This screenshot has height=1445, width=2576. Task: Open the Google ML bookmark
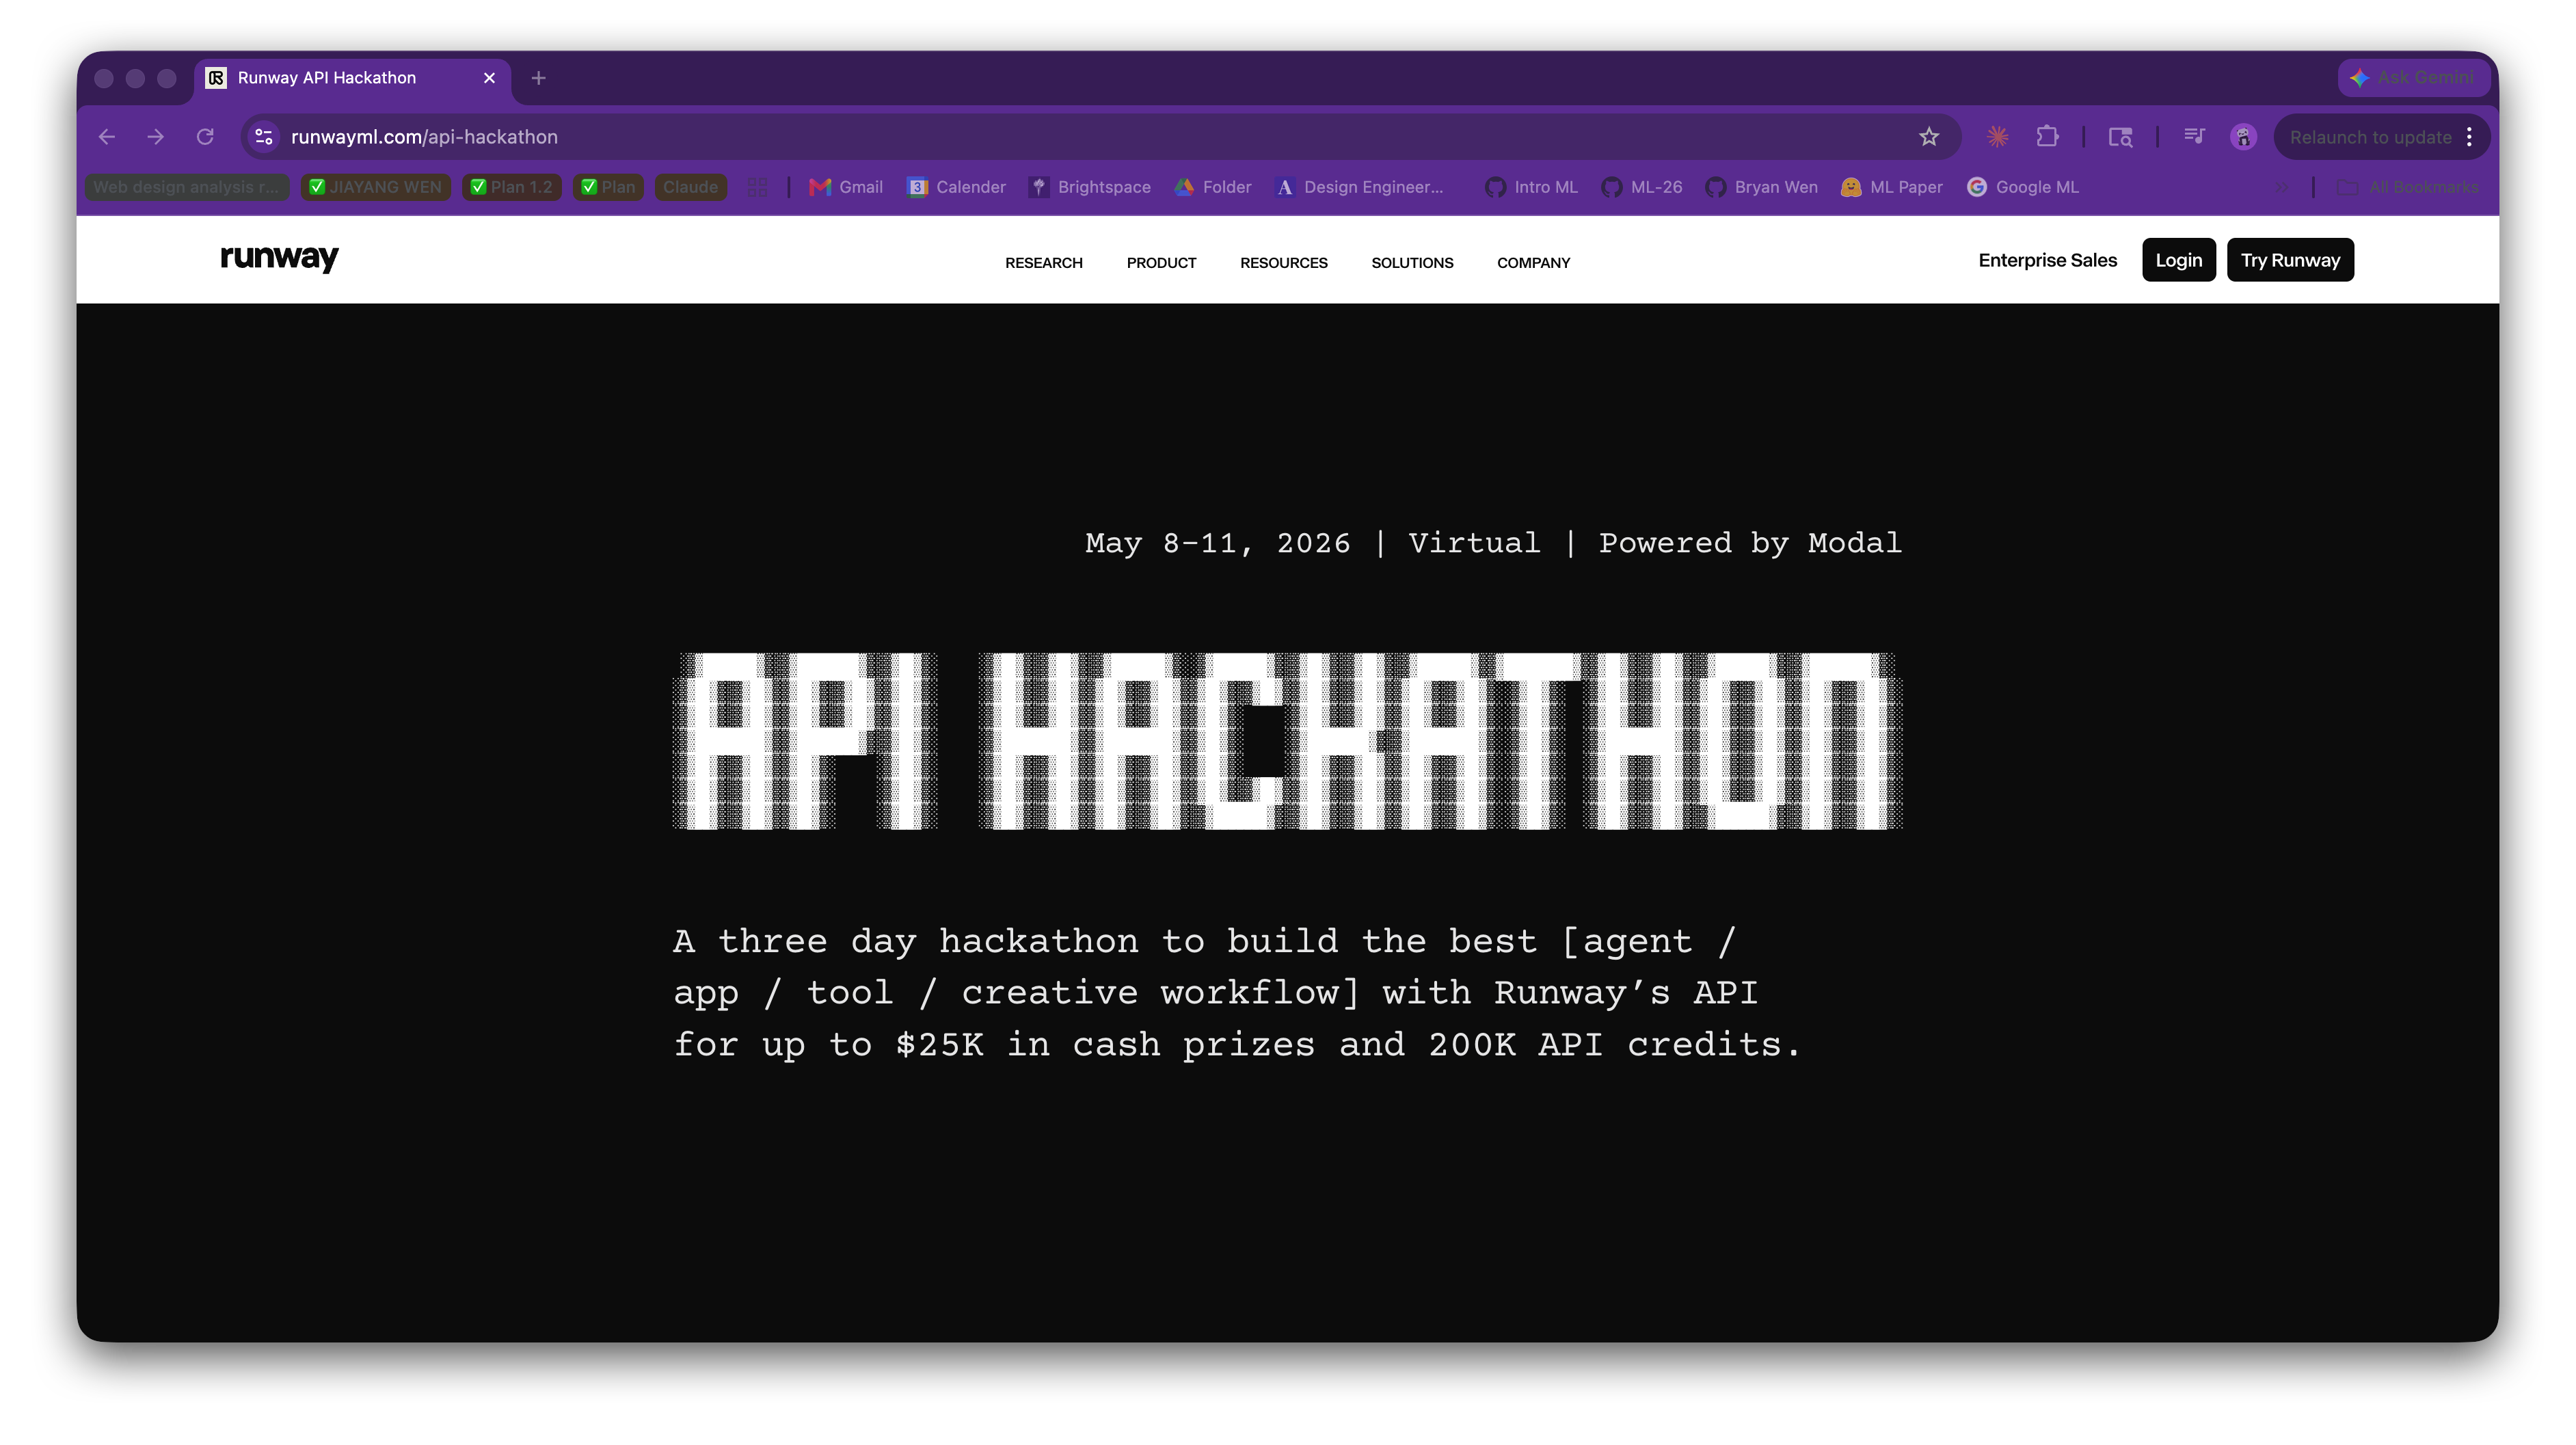[x=2023, y=187]
